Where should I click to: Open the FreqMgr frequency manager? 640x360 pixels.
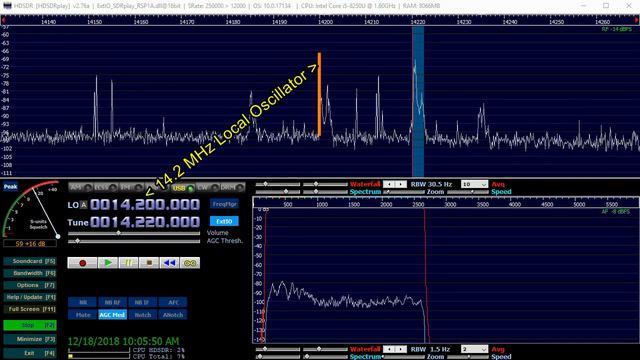[224, 204]
